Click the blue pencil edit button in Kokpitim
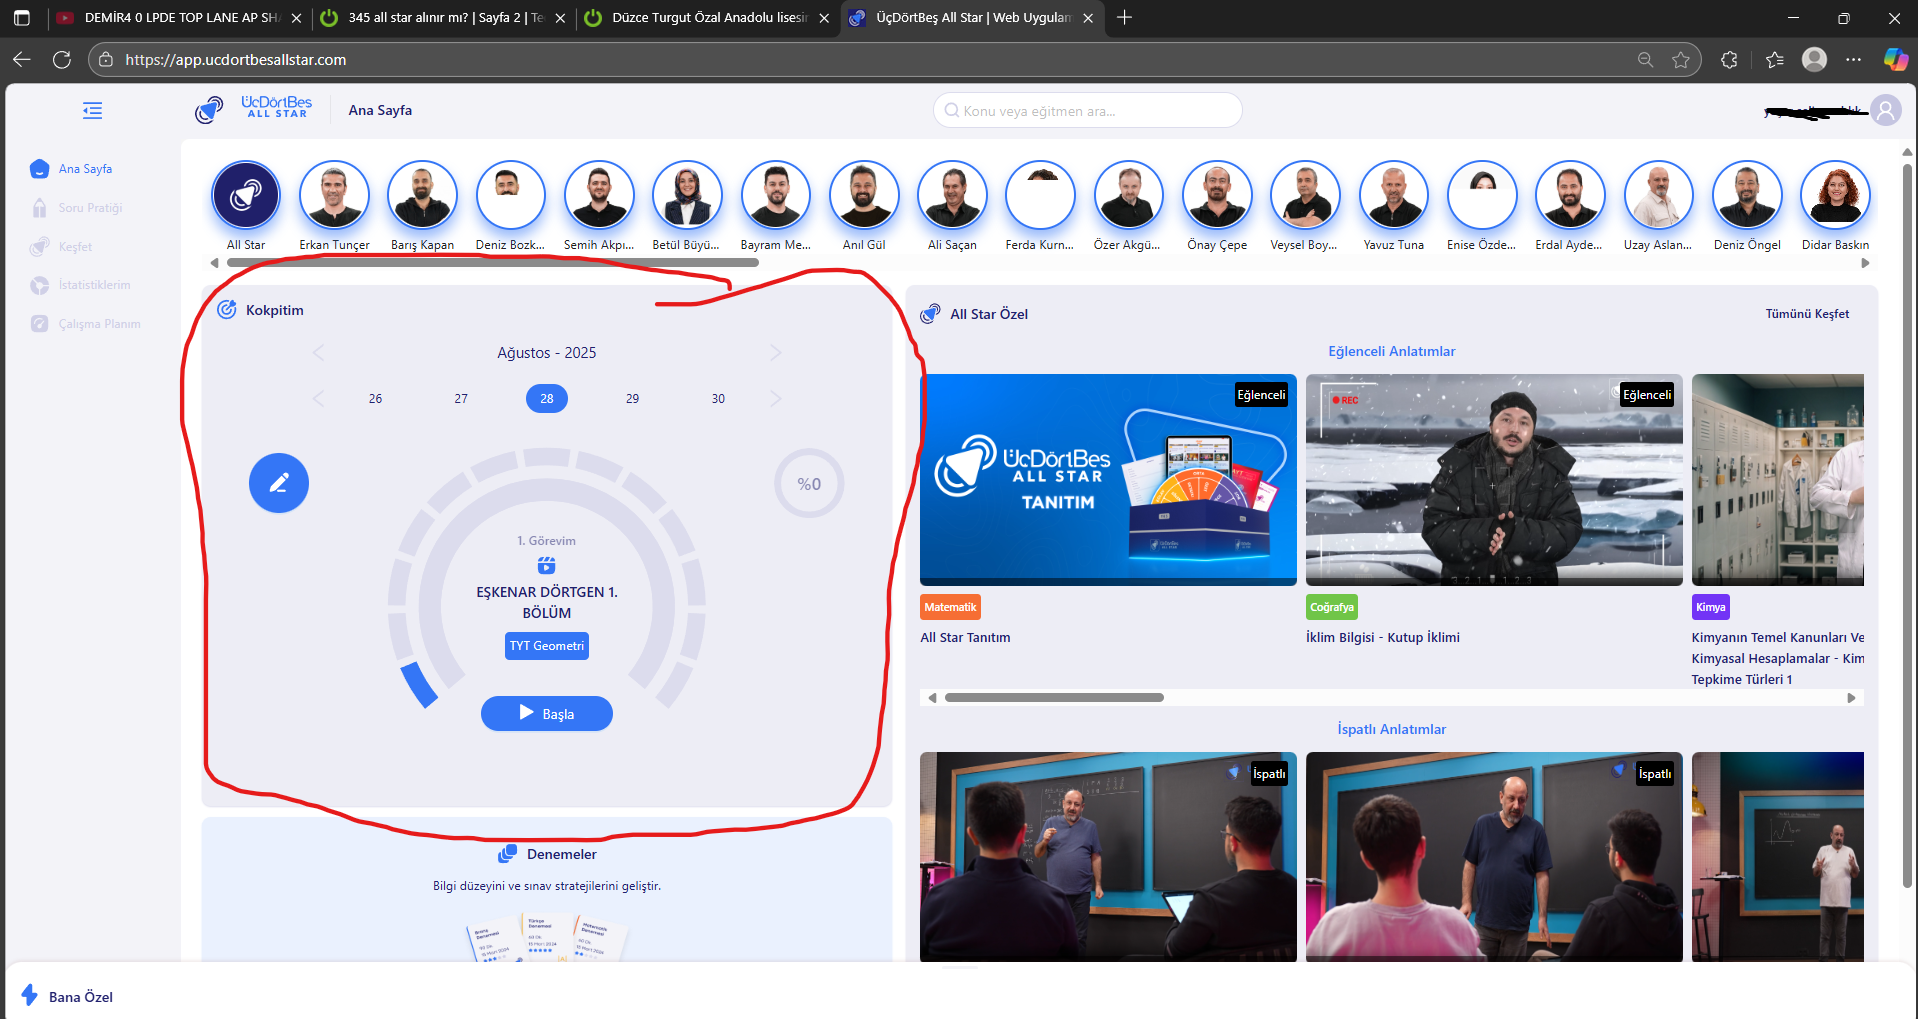 pyautogui.click(x=279, y=483)
